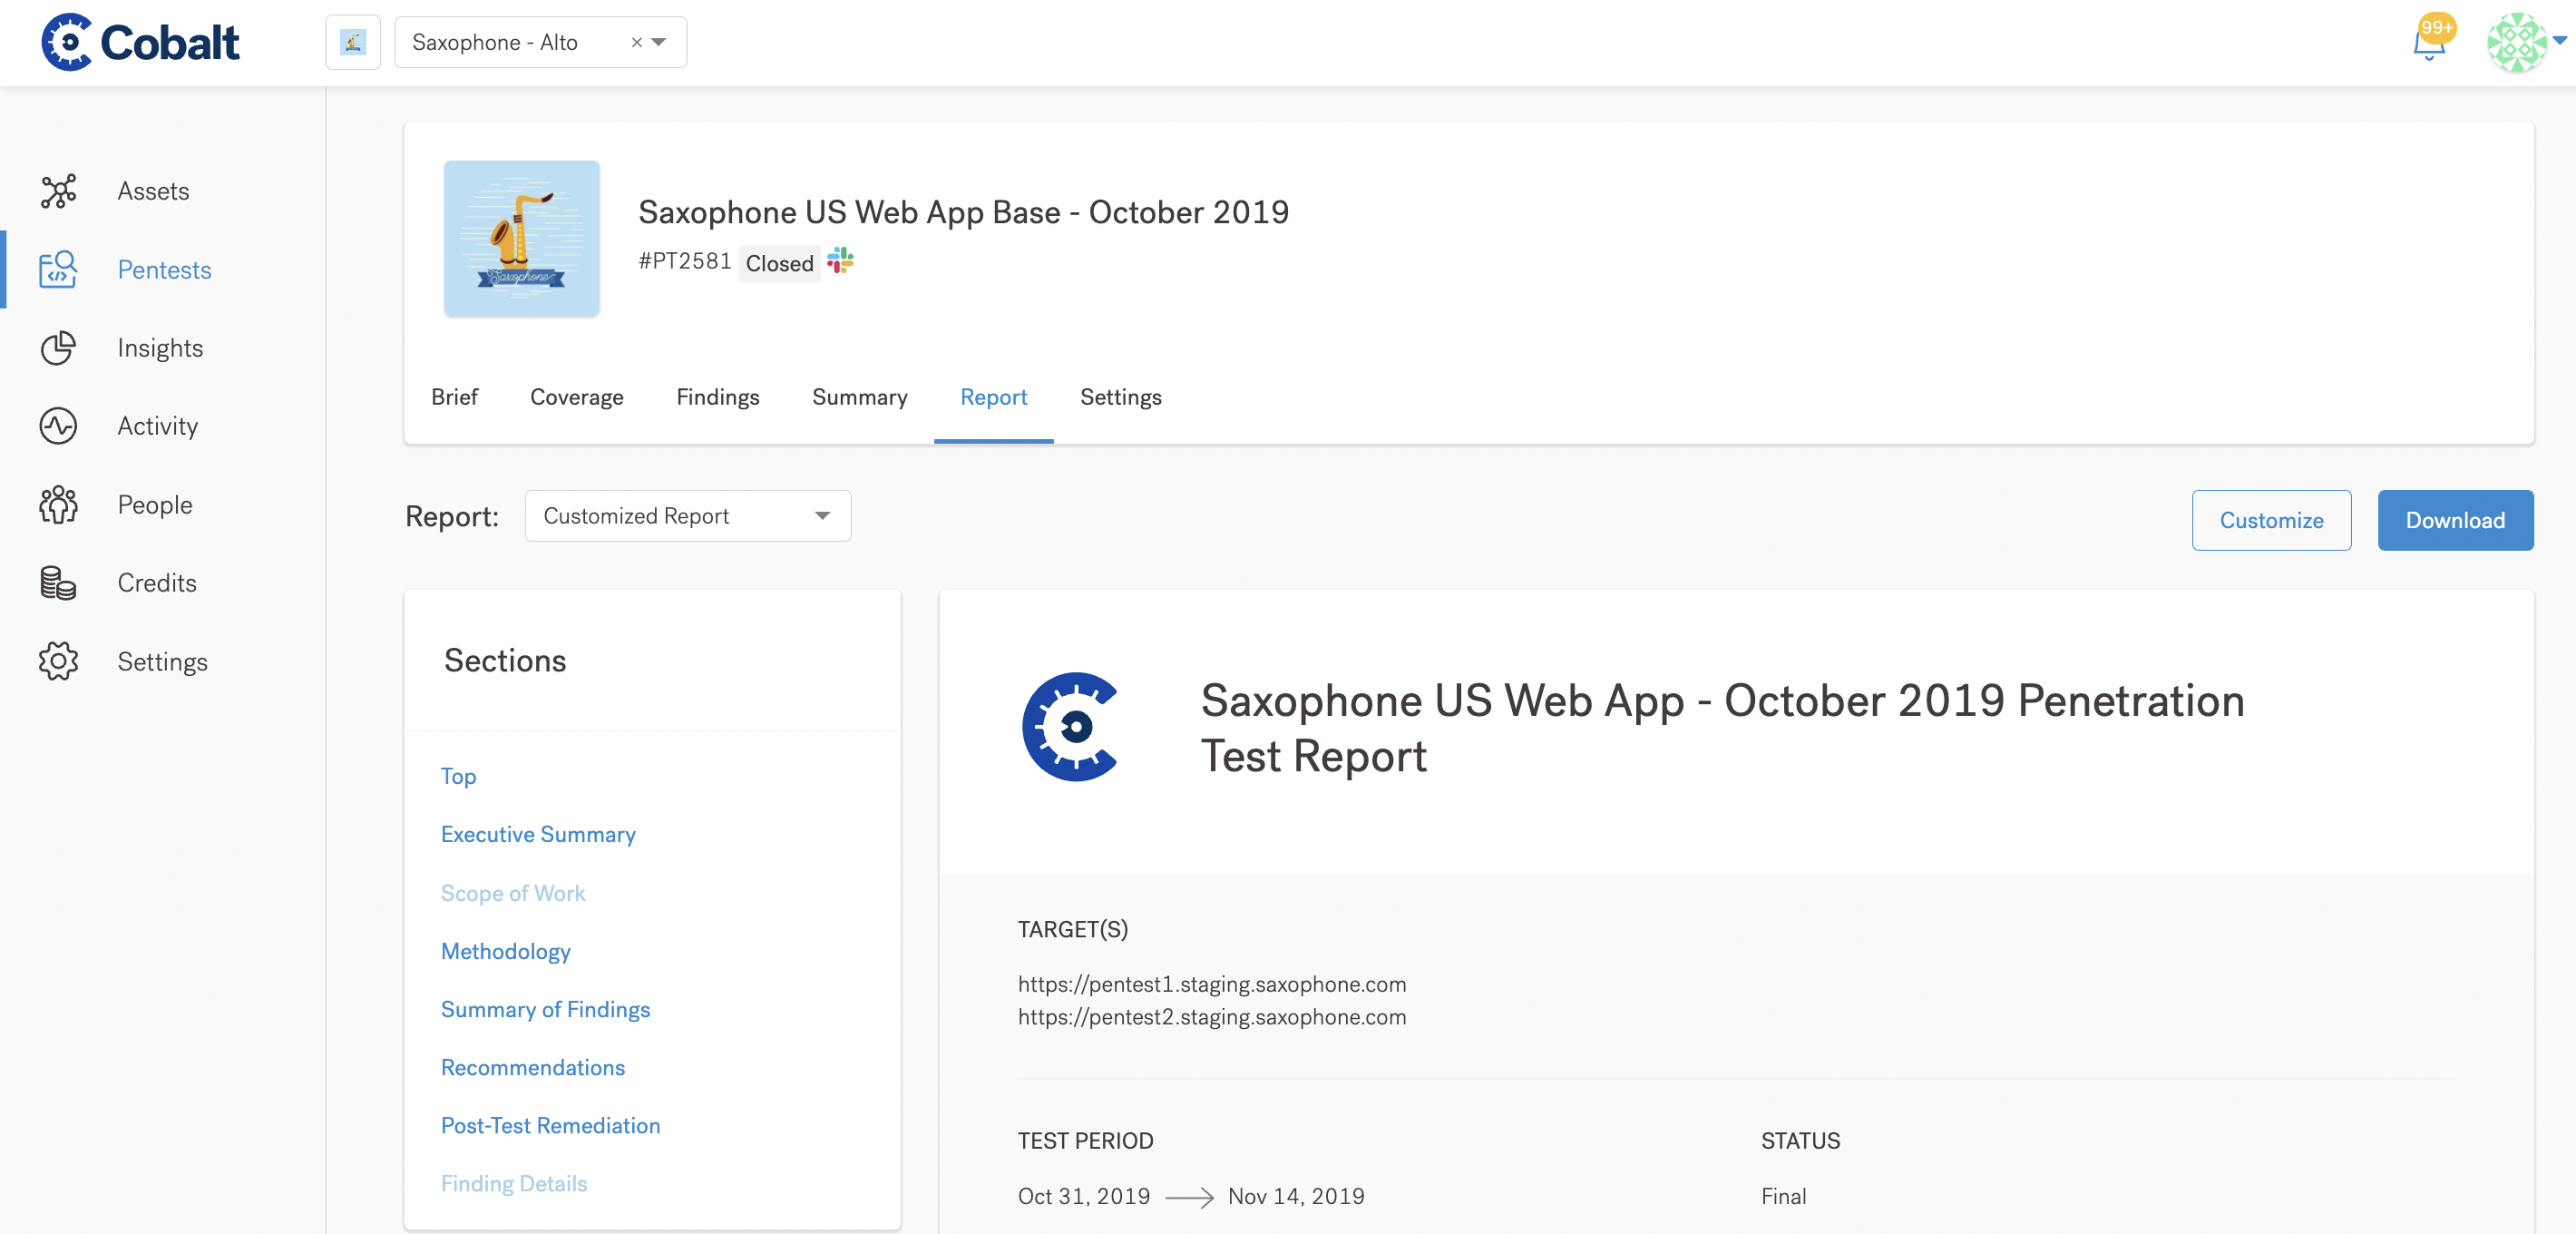Switch to the Coverage tab
Viewport: 2576px width, 1234px height.
click(x=577, y=397)
